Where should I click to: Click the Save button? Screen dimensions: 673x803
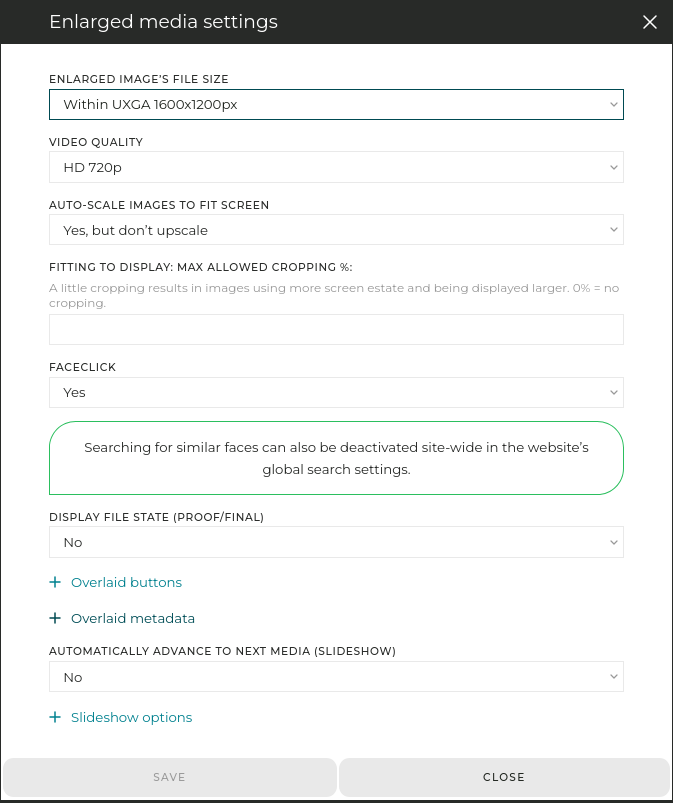169,777
